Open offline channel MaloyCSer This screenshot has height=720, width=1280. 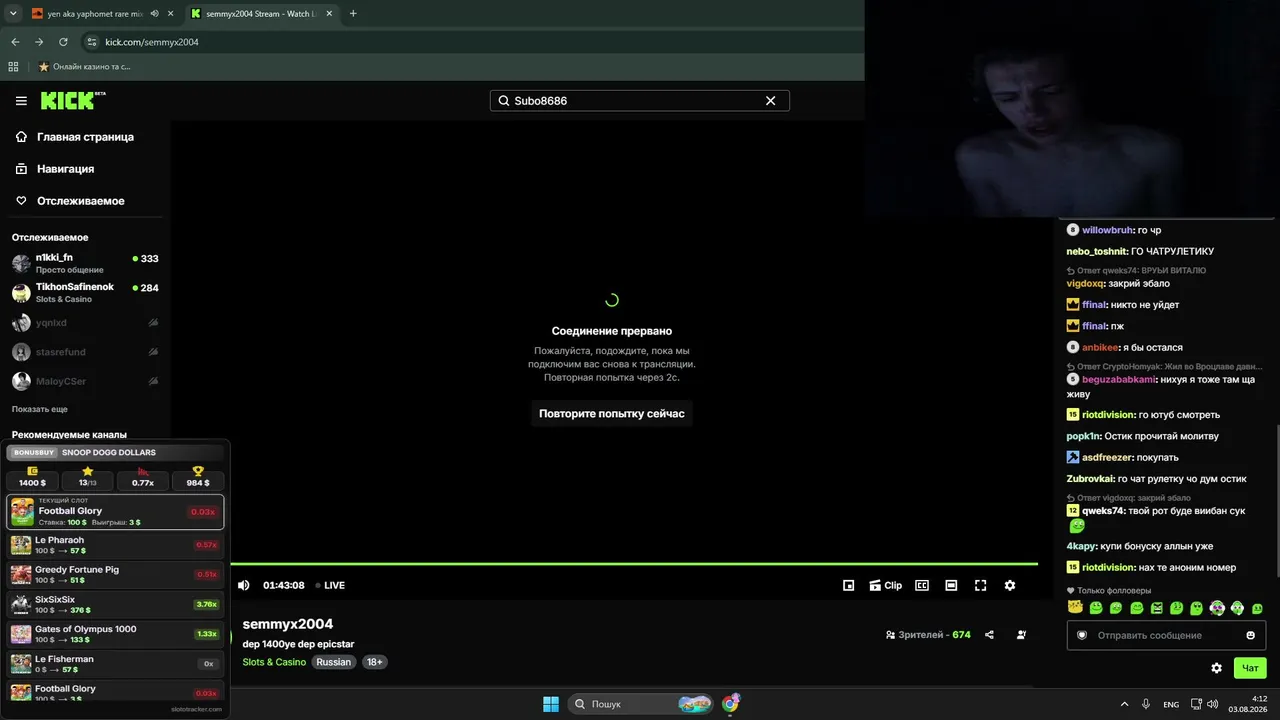click(x=85, y=381)
